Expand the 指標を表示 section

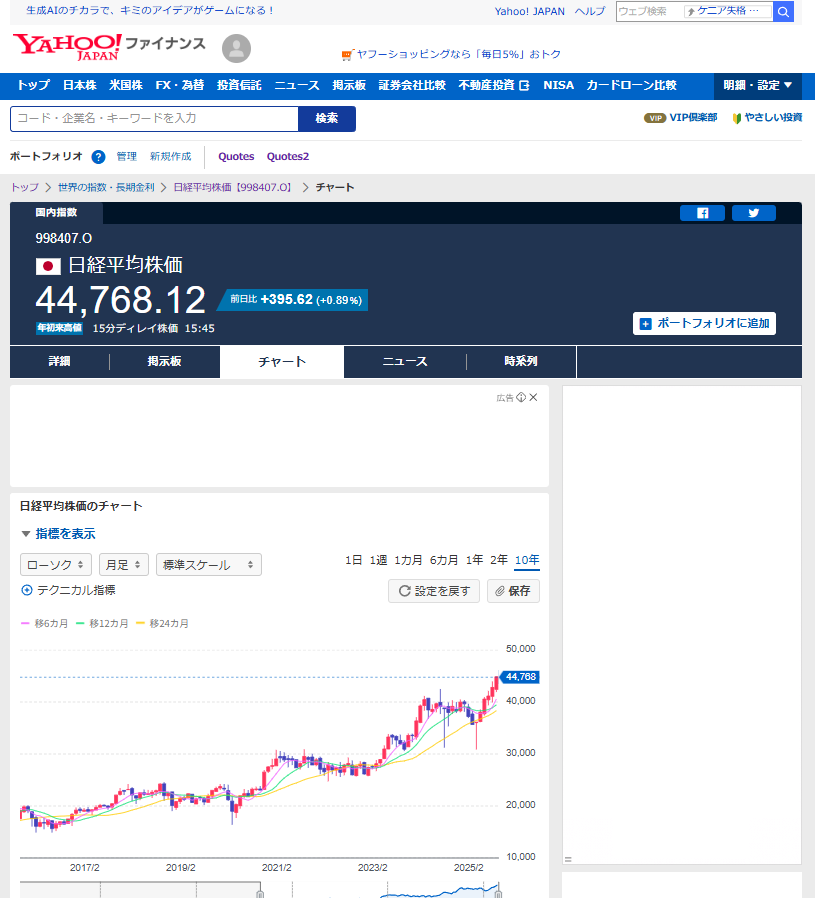(x=58, y=534)
